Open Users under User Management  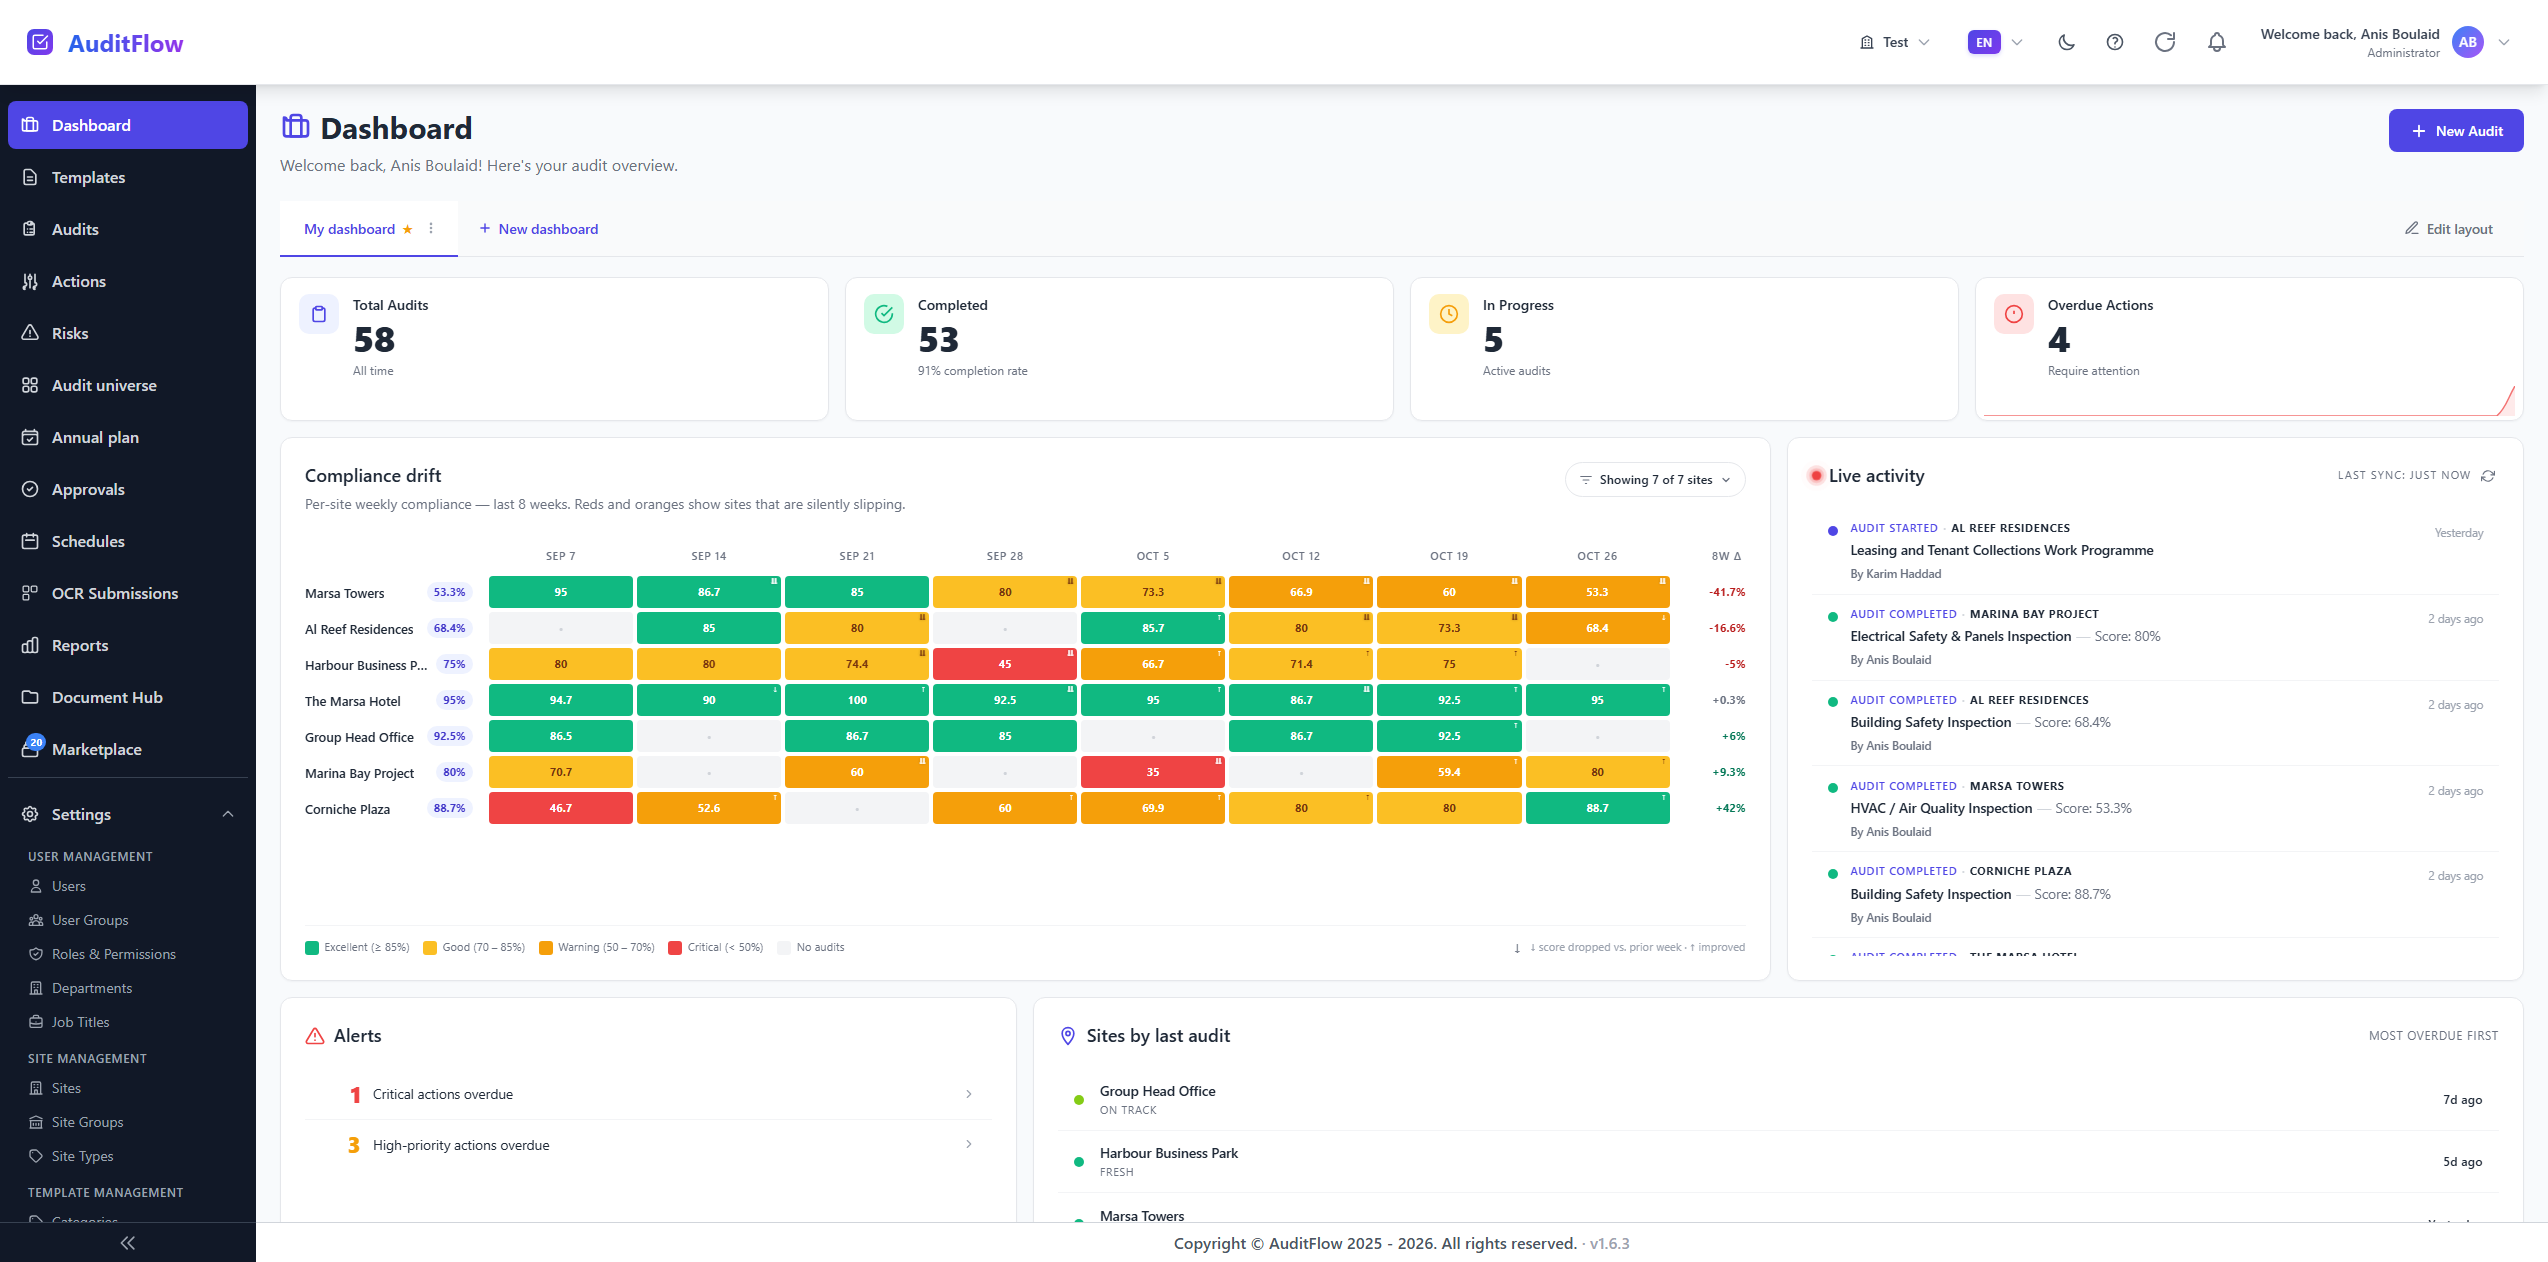[68, 886]
